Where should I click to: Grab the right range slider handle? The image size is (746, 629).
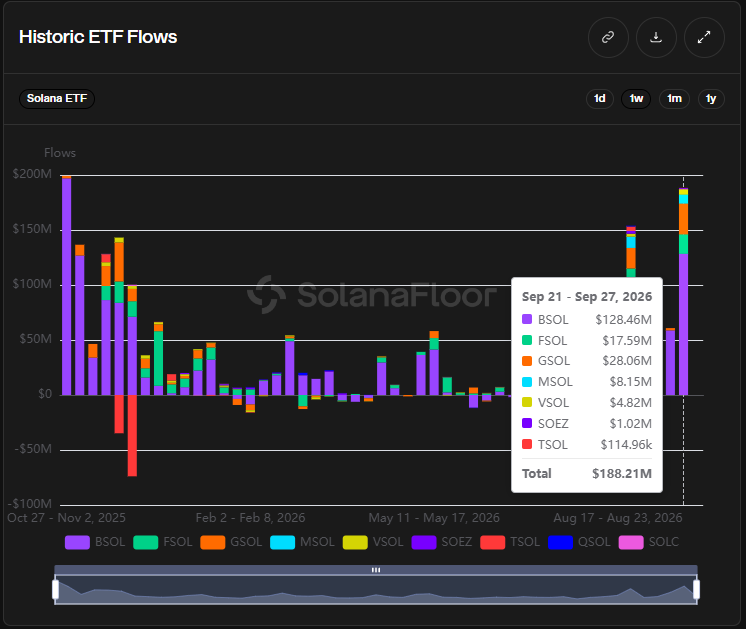point(697,589)
